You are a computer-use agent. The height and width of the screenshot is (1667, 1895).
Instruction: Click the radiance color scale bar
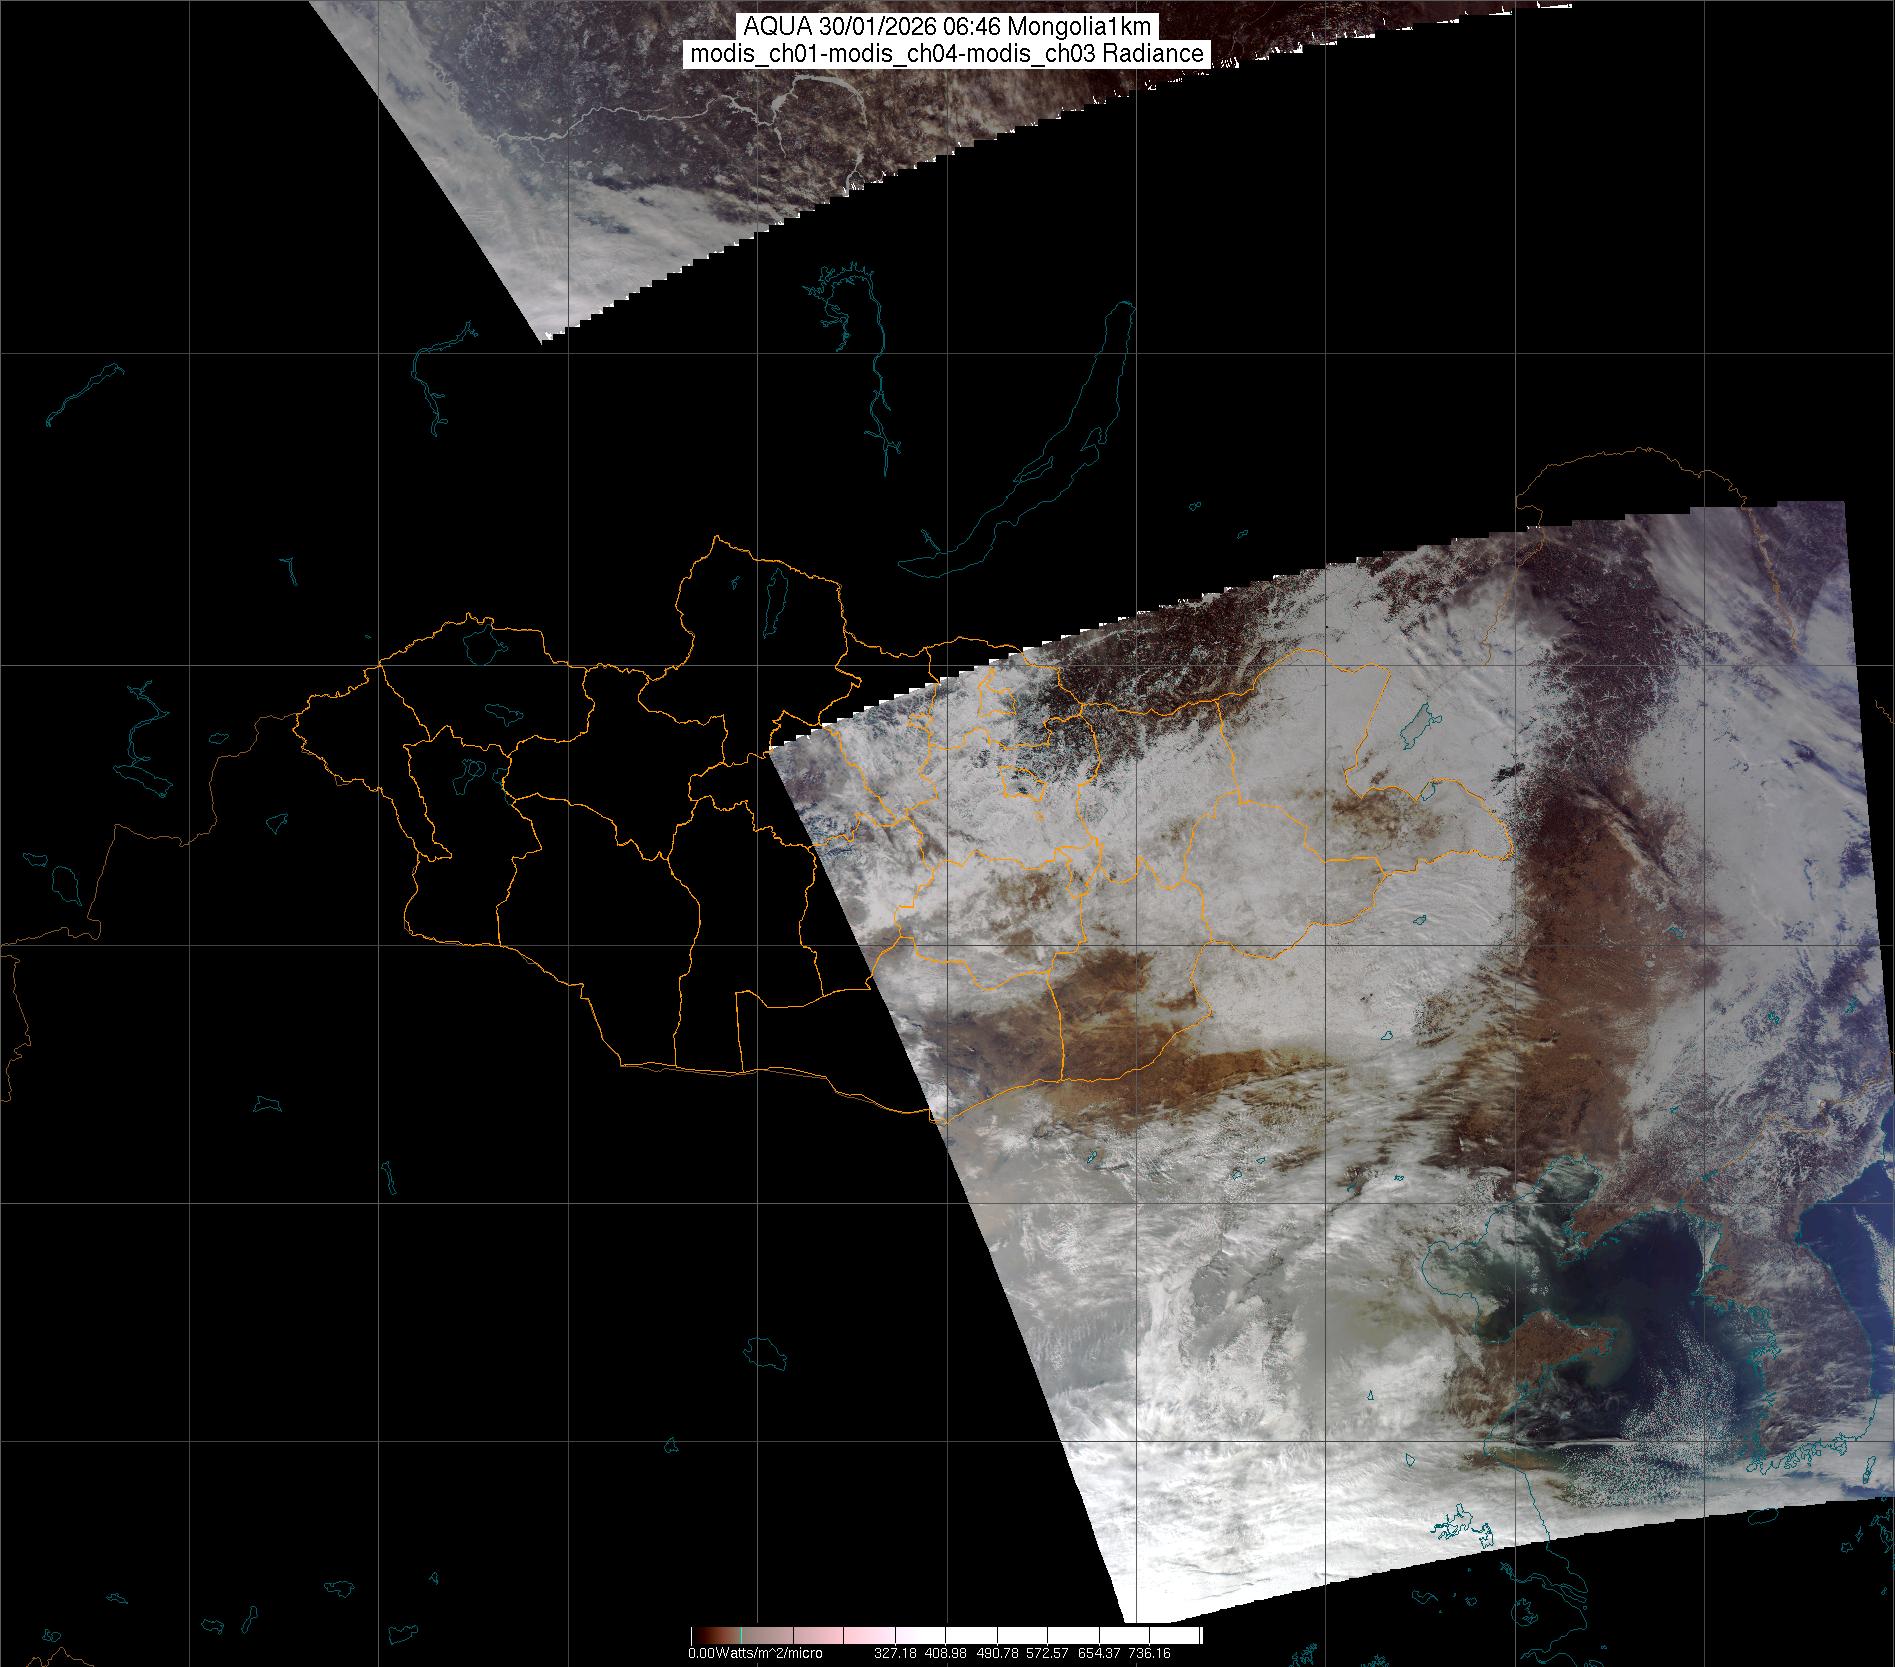coord(946,1635)
